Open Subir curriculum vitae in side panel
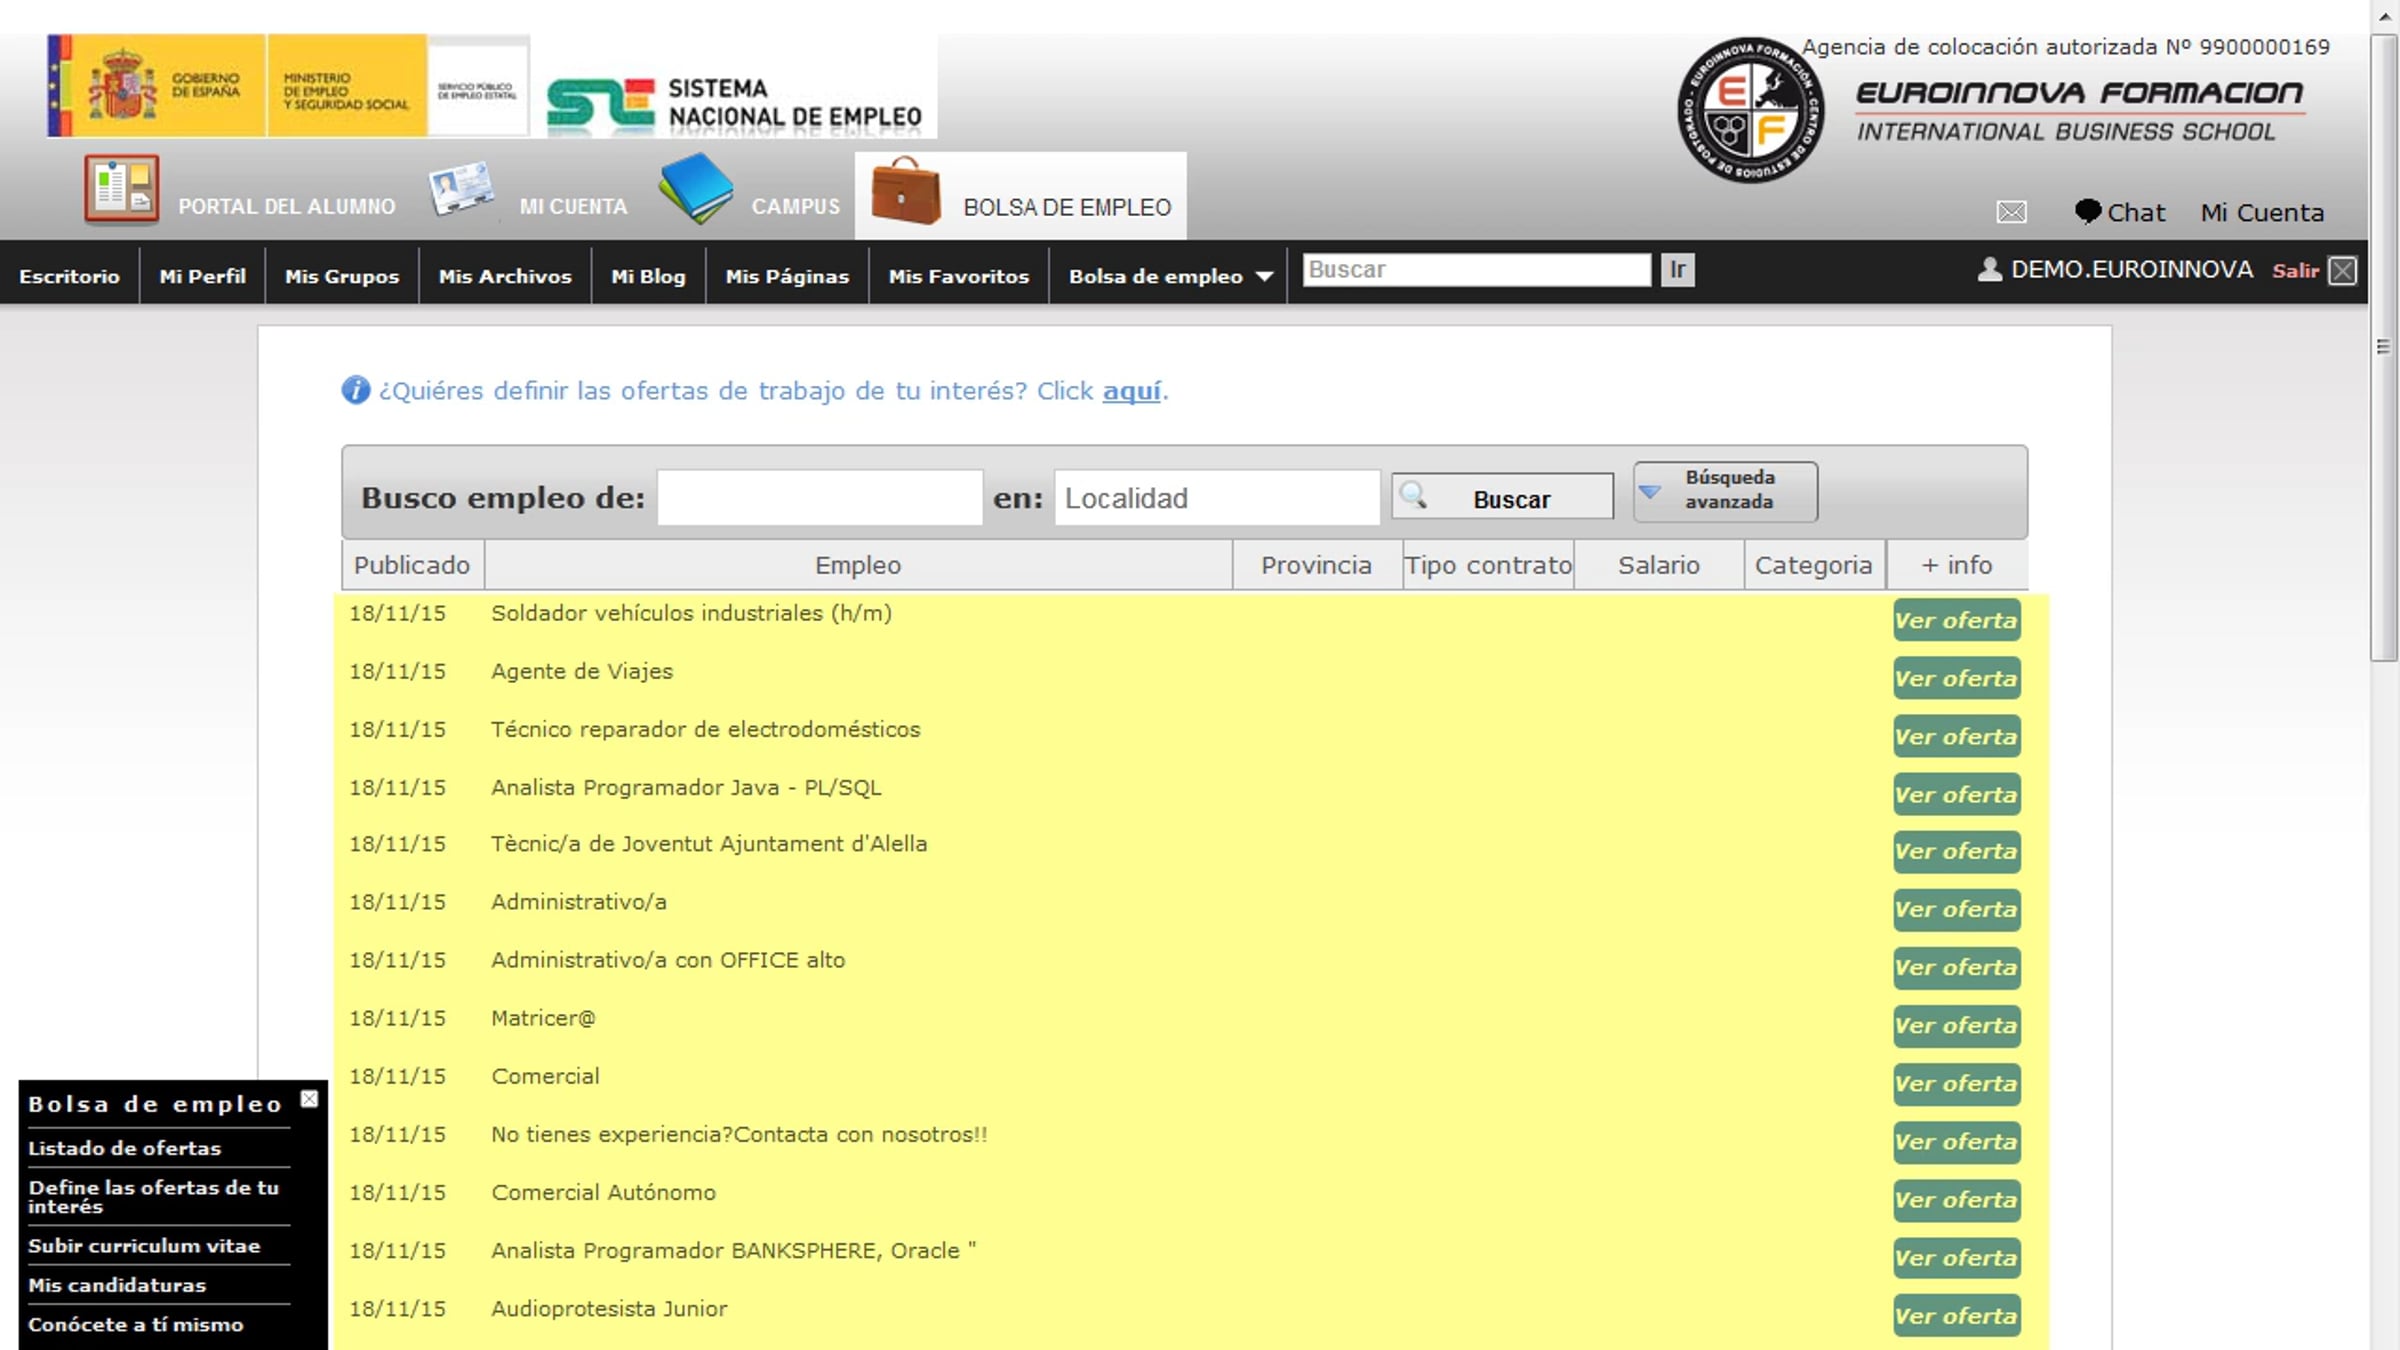This screenshot has width=2400, height=1350. point(144,1245)
